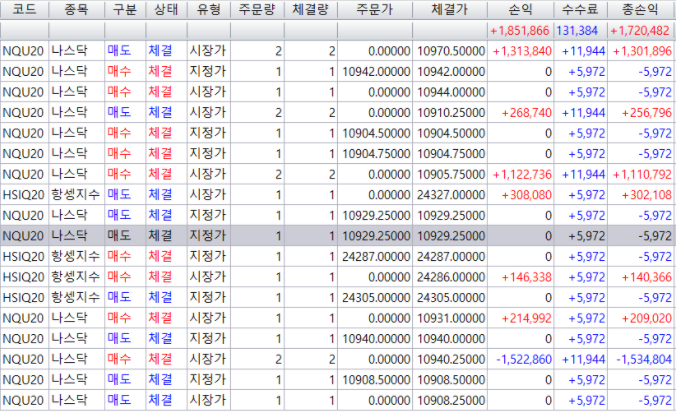Select the 체결량 column header
676x412 pixels.
310,9
